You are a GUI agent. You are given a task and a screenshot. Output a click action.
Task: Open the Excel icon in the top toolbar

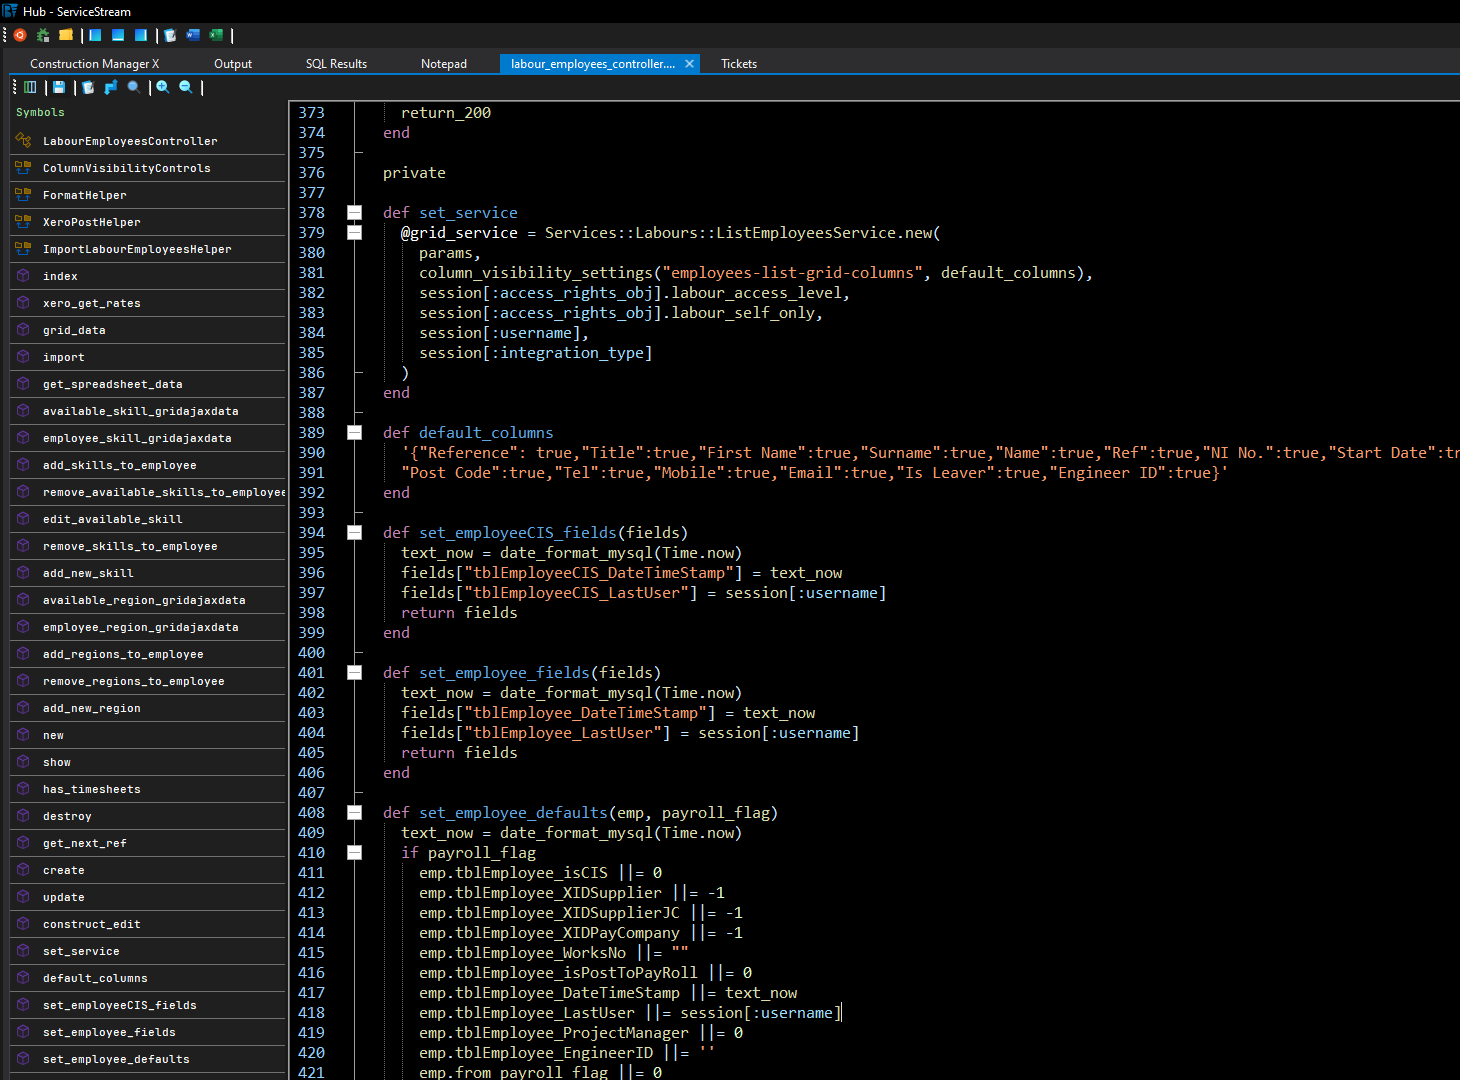pos(216,35)
